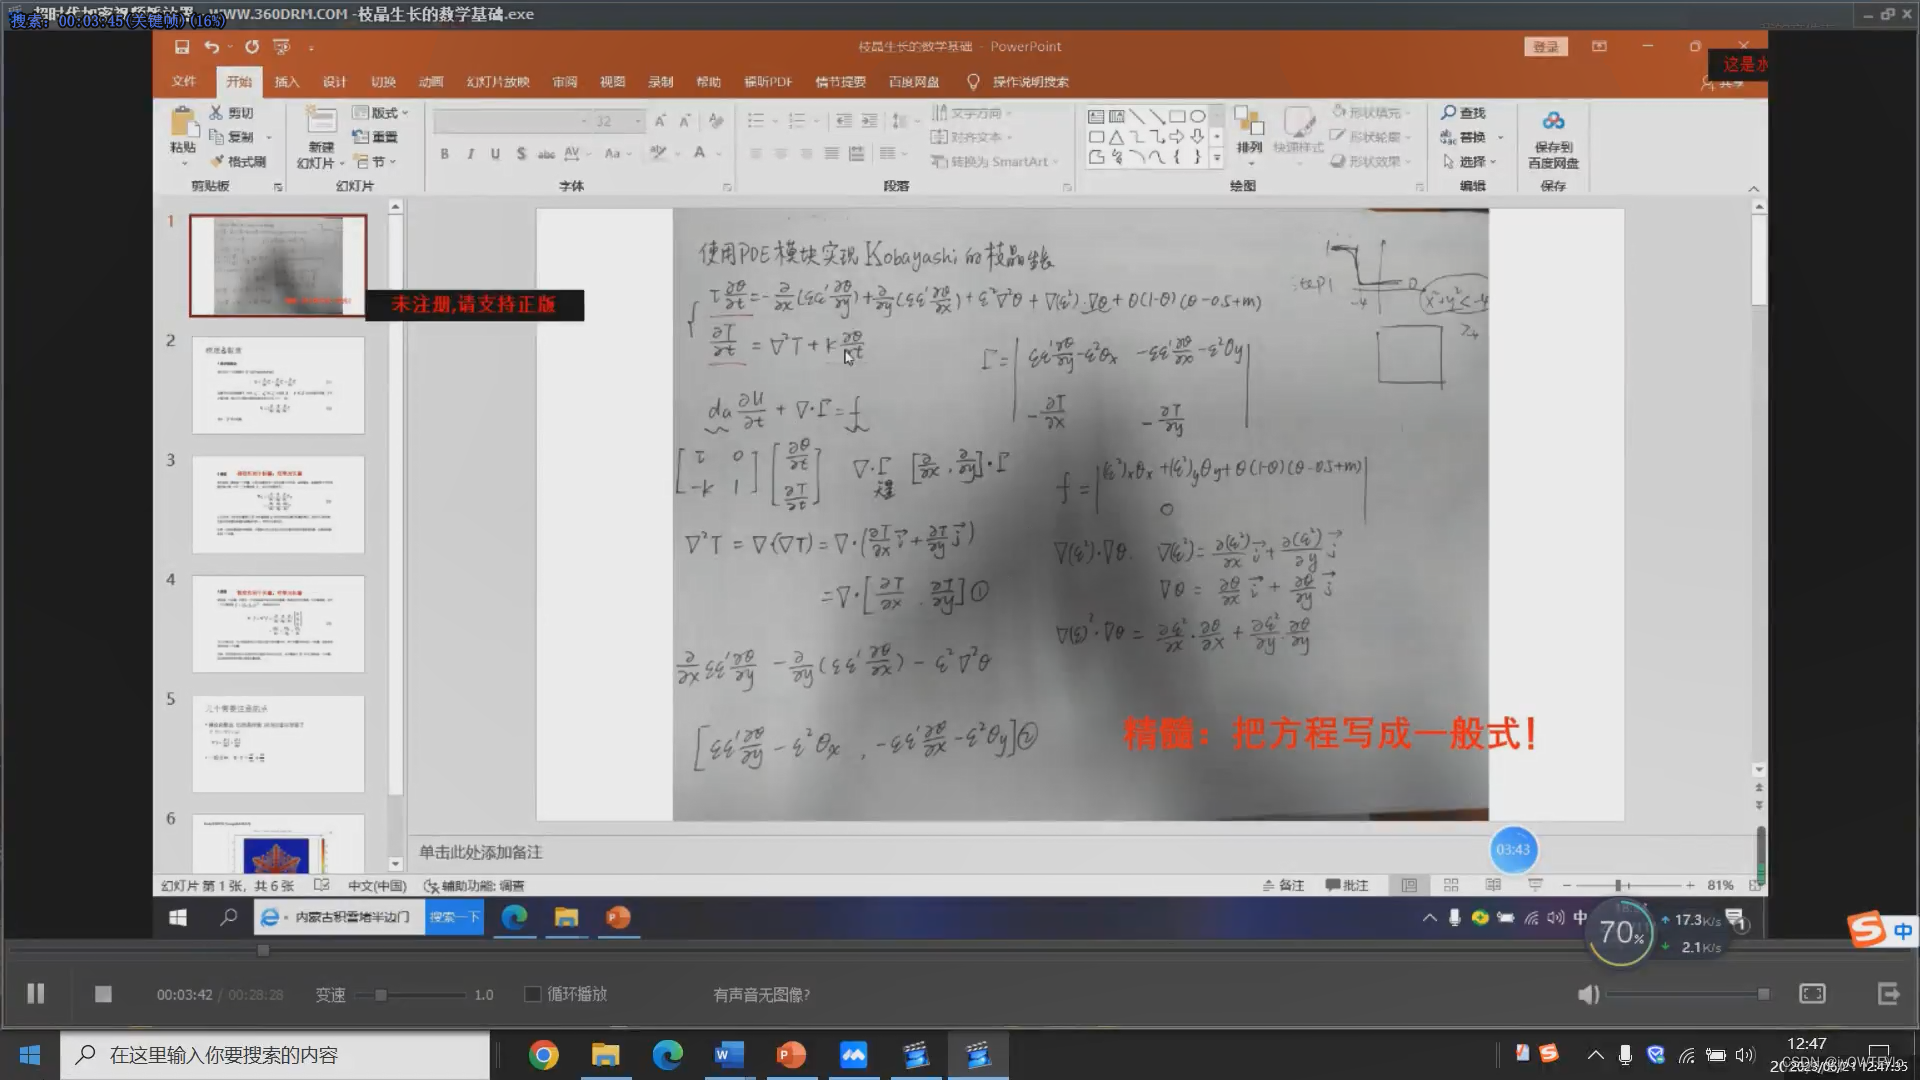The image size is (1920, 1080).
Task: Mute audio via the player's speaker icon
Action: (1588, 994)
